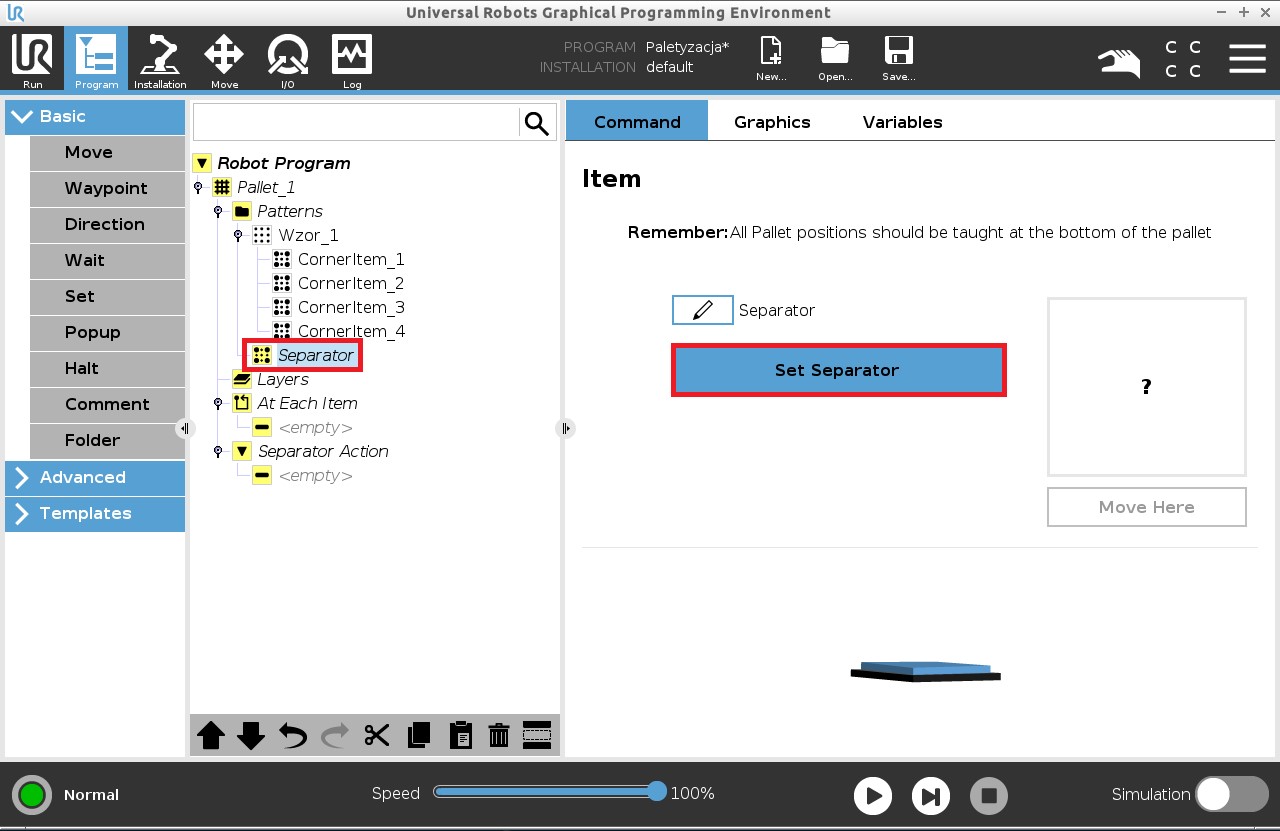Screen dimensions: 1280x831
Task: Insert a Halt command
Action: click(107, 368)
